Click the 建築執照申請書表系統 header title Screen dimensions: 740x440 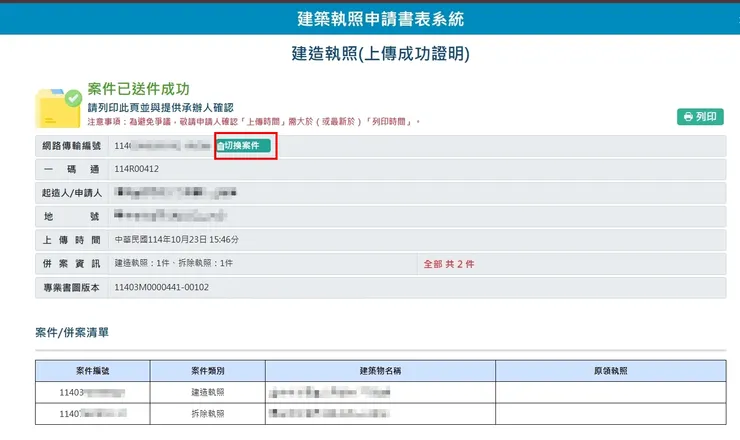(380, 19)
